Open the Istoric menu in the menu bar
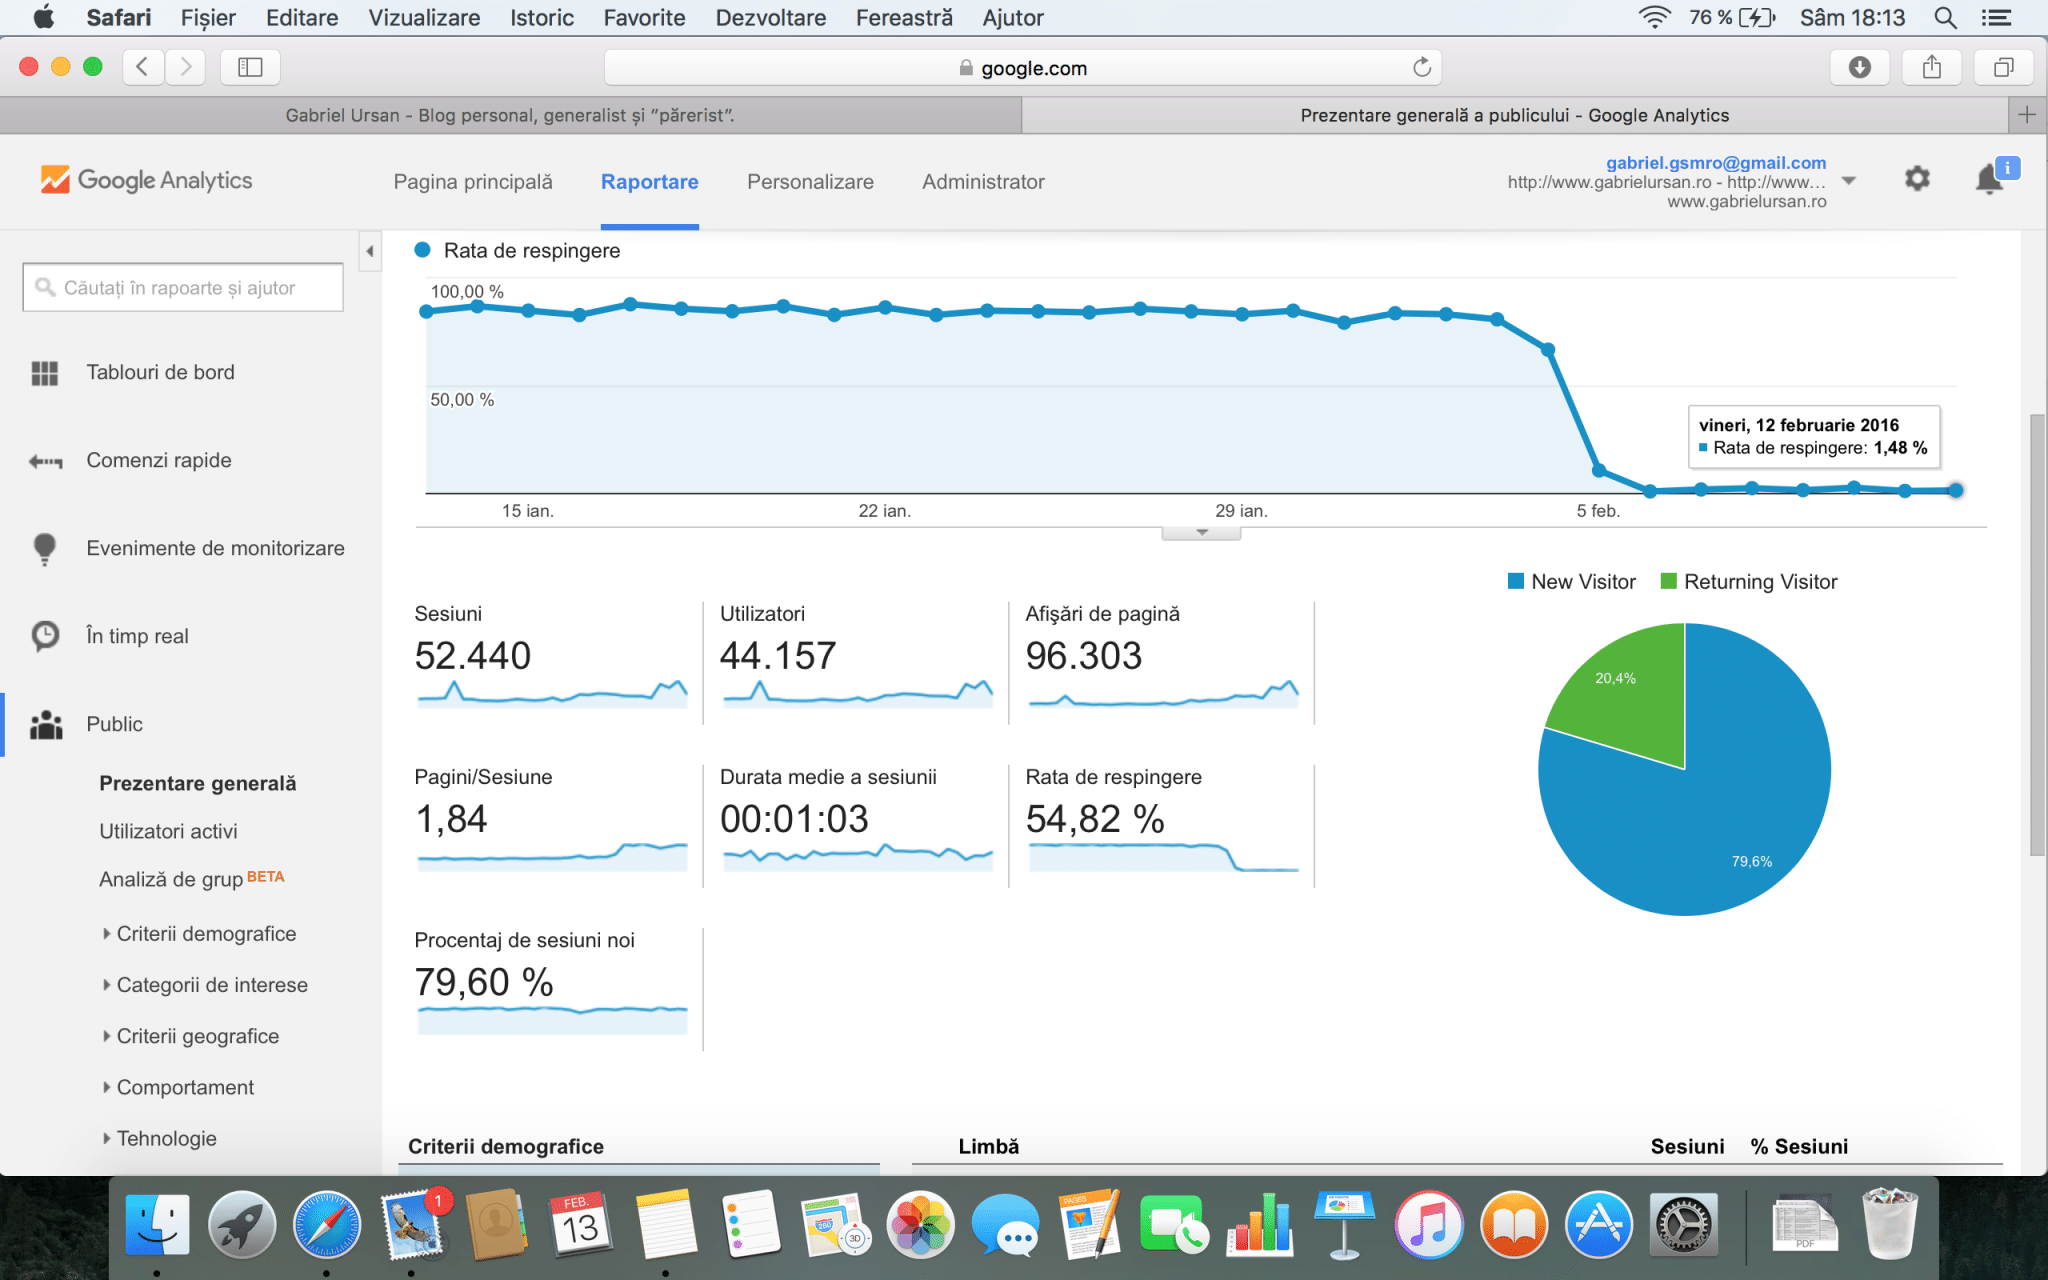Screen dimensions: 2048x1280 tap(542, 18)
